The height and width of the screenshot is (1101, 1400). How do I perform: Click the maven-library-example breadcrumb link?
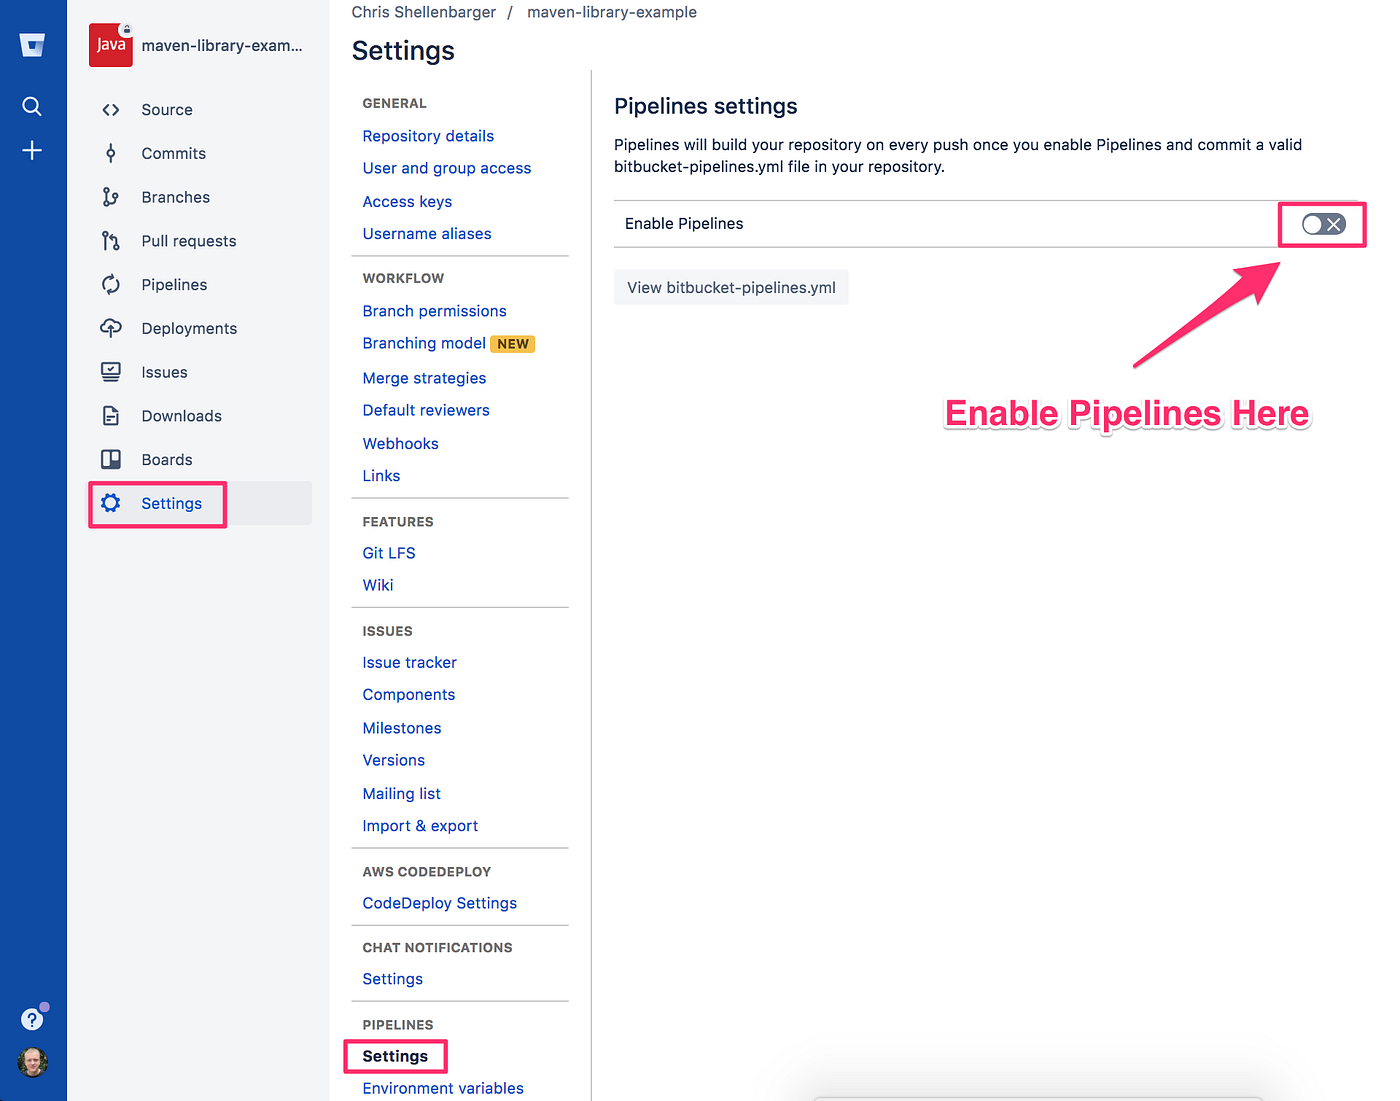point(611,12)
